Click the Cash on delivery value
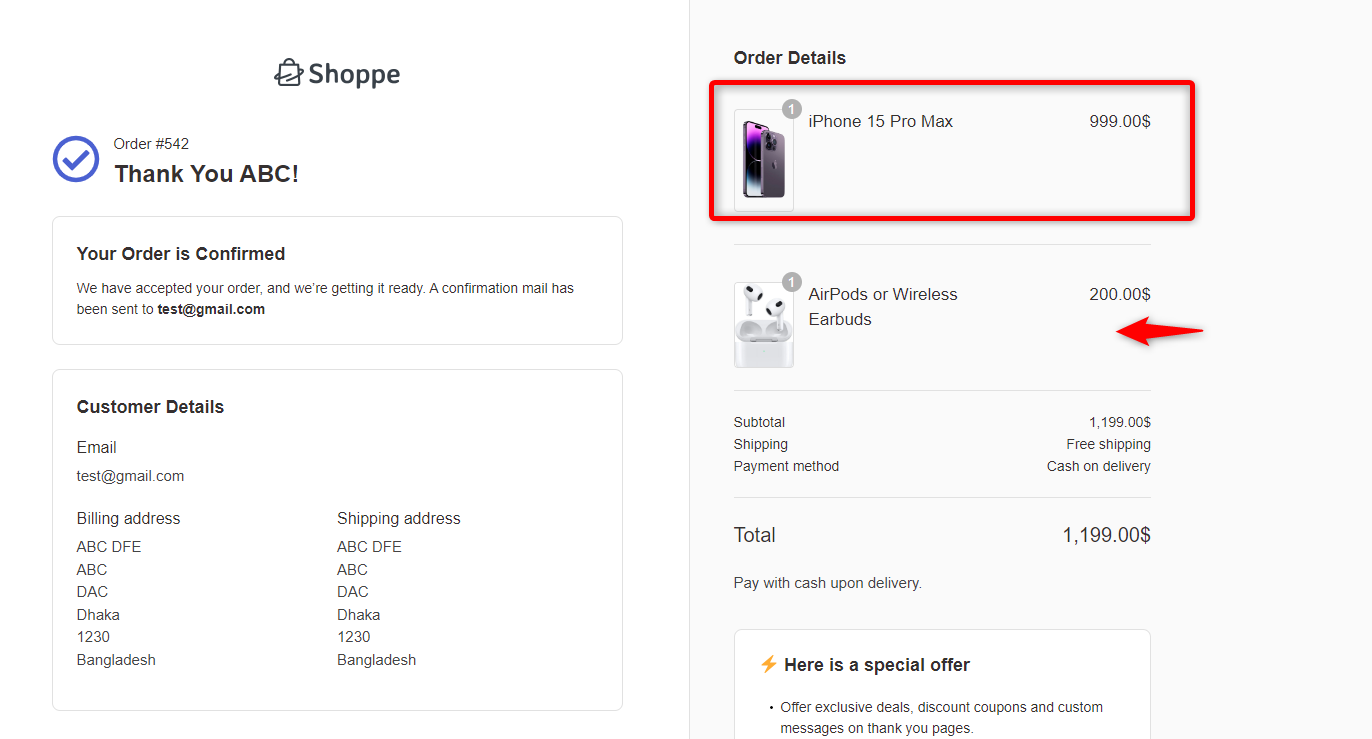 pos(1099,466)
